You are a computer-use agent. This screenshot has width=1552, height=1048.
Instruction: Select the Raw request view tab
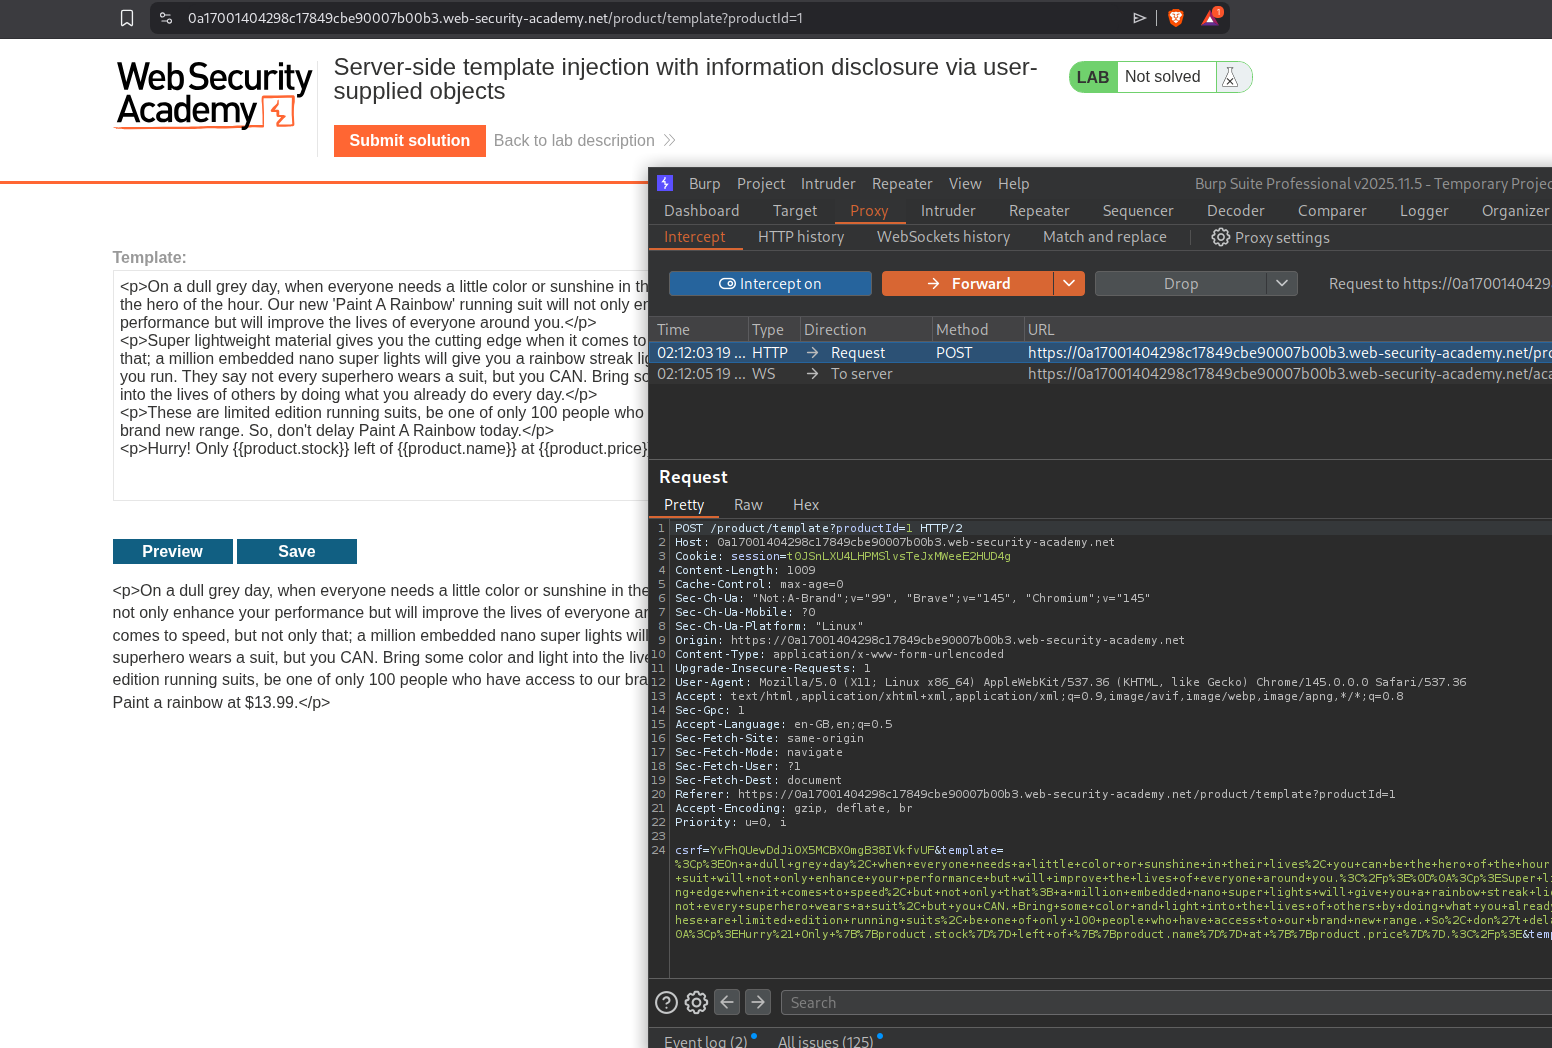click(x=748, y=505)
